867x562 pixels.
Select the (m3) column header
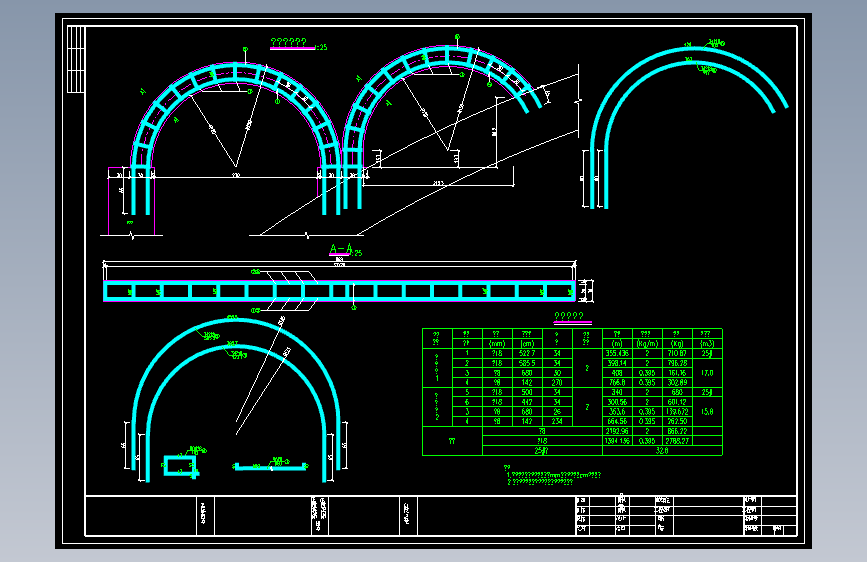pos(707,344)
